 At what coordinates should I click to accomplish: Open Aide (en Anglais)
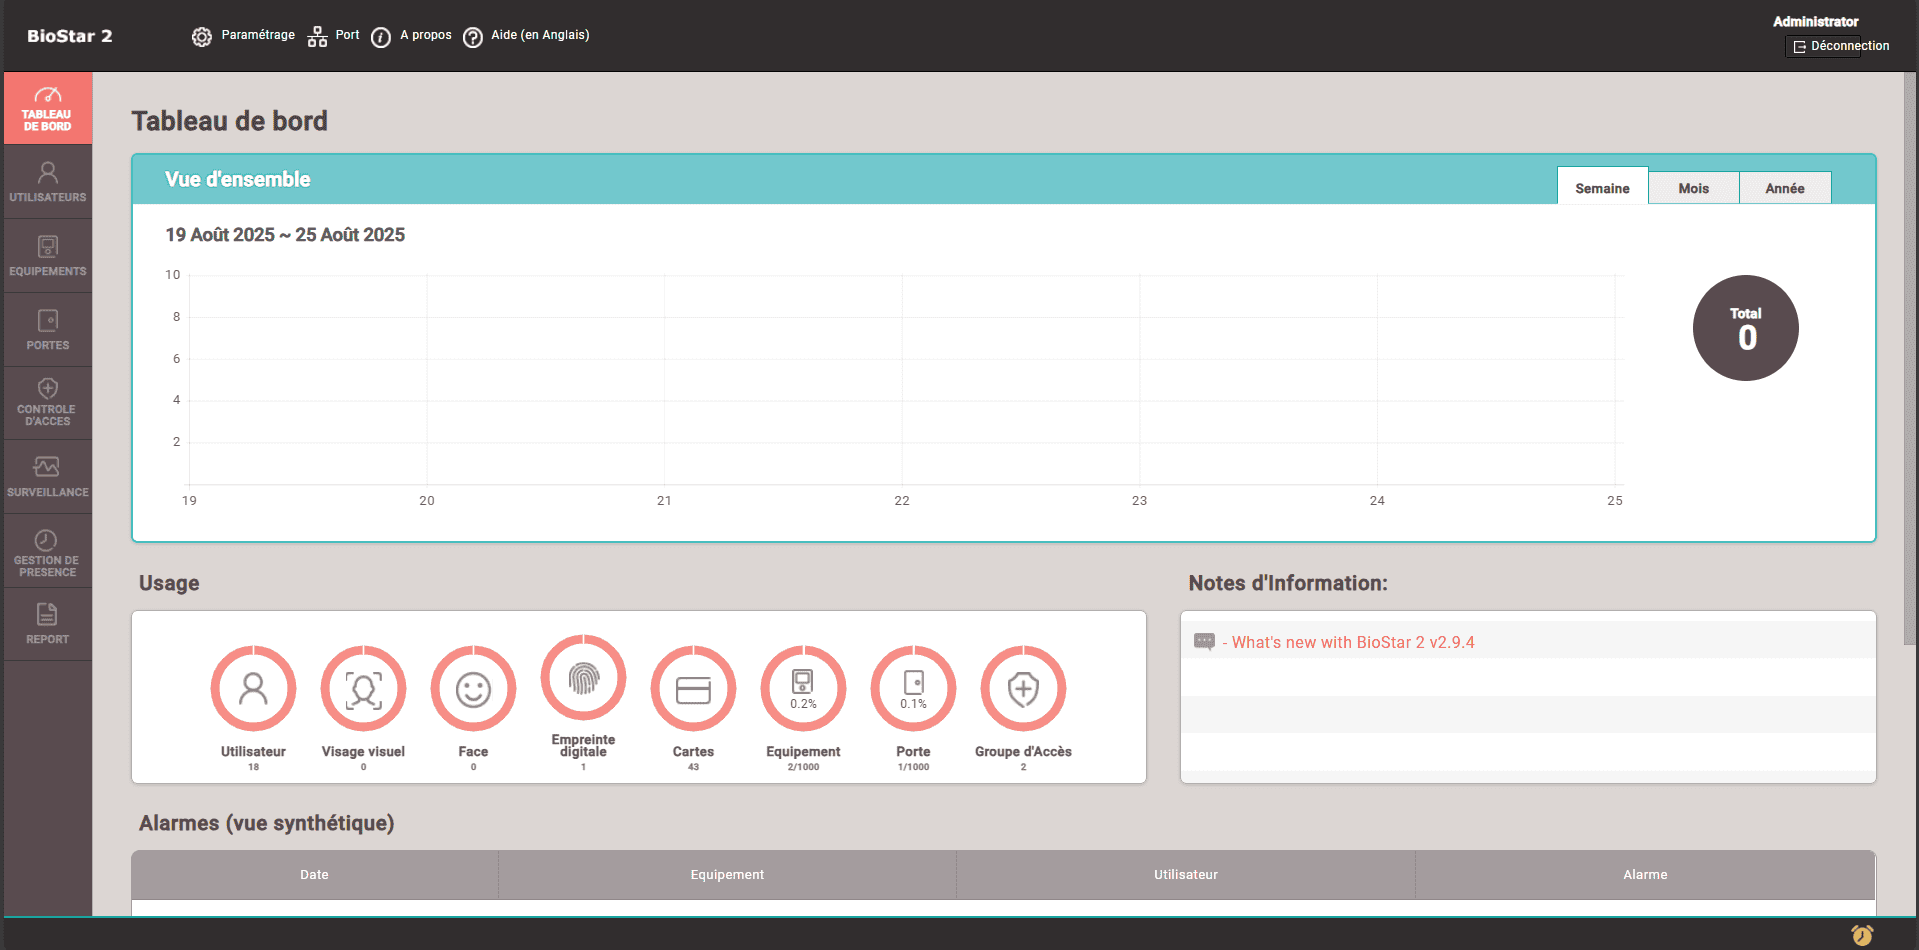[524, 35]
